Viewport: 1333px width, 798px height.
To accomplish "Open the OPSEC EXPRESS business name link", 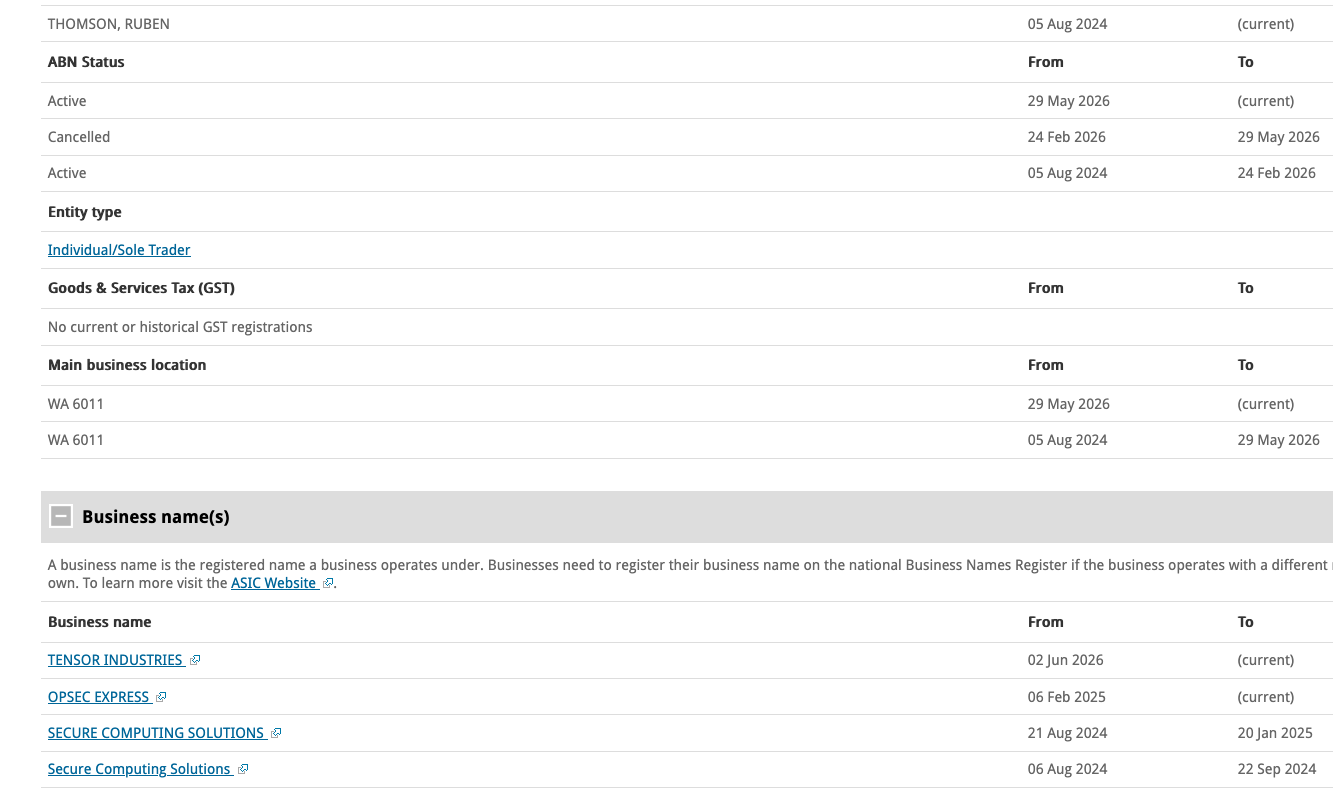I will [98, 697].
